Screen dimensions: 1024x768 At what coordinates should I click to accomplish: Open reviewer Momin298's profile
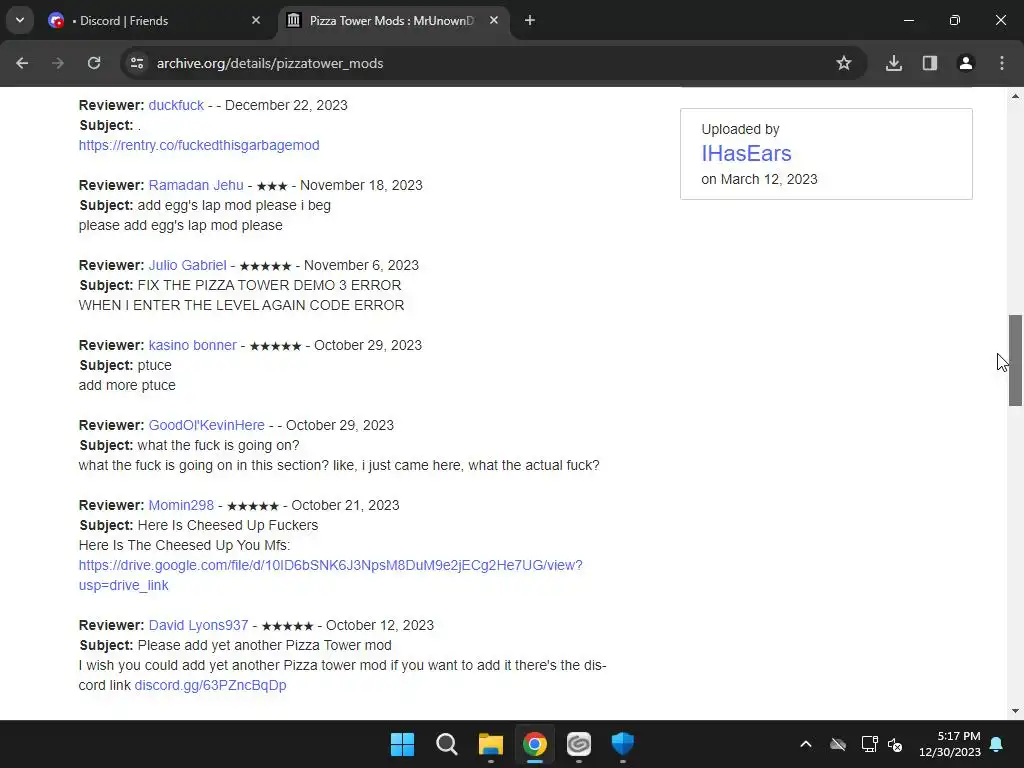click(x=181, y=505)
